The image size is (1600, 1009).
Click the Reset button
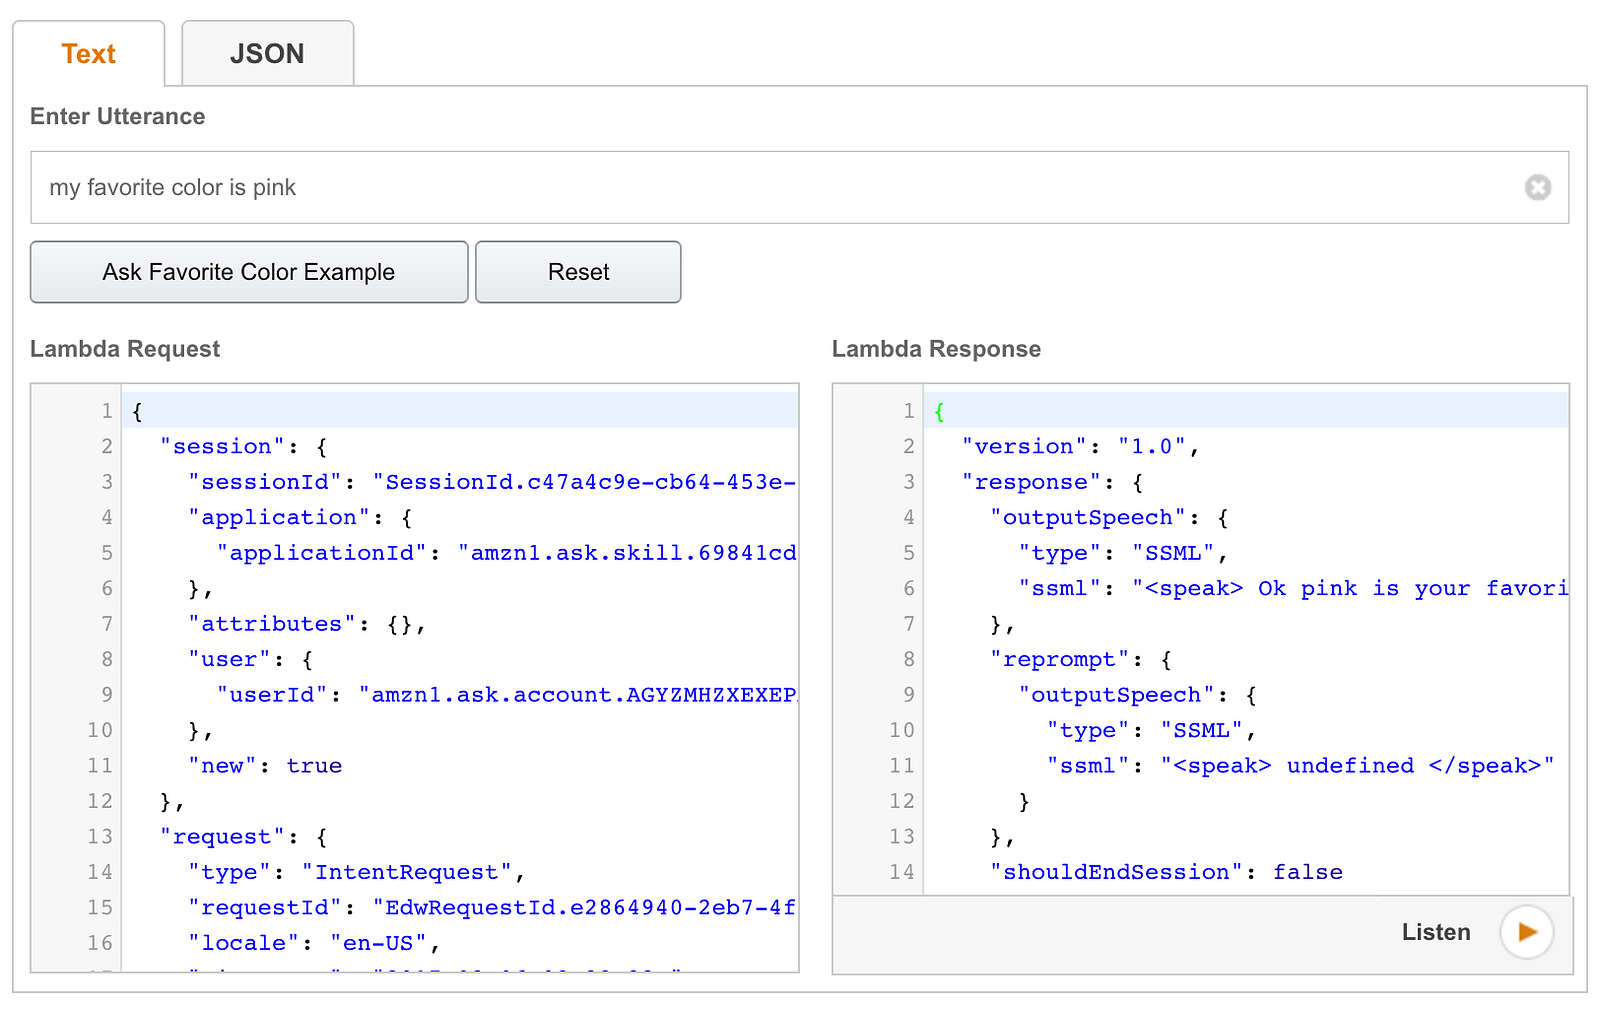(578, 272)
